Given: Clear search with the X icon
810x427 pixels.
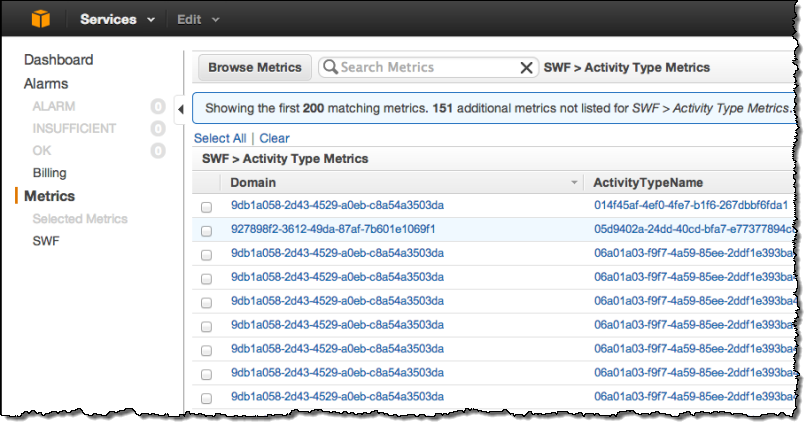Looking at the screenshot, I should 526,68.
